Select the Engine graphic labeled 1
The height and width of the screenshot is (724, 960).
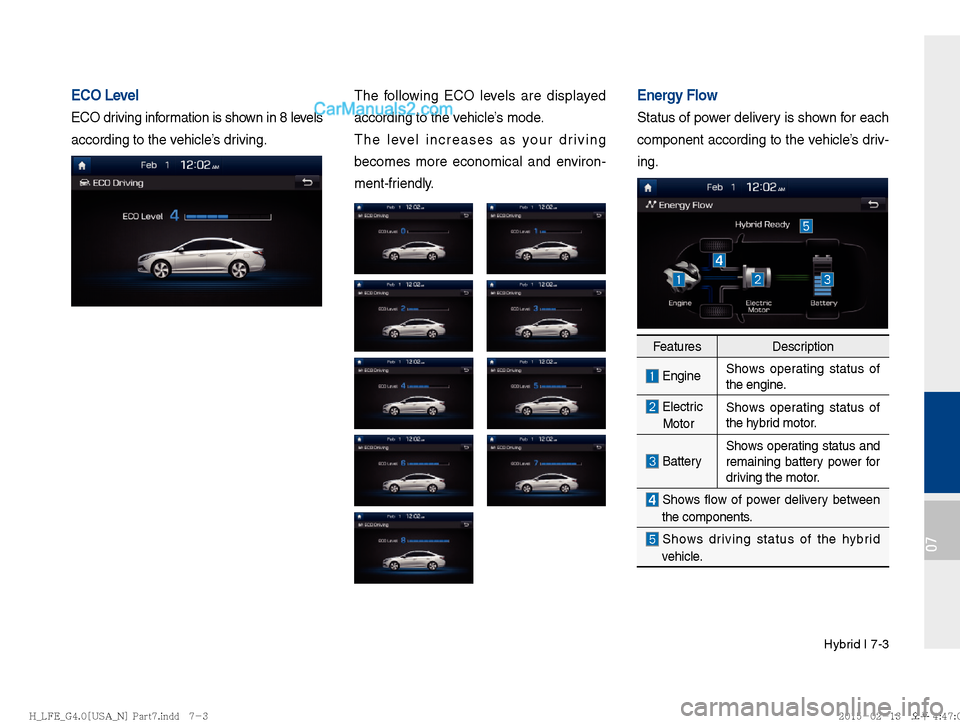click(679, 280)
